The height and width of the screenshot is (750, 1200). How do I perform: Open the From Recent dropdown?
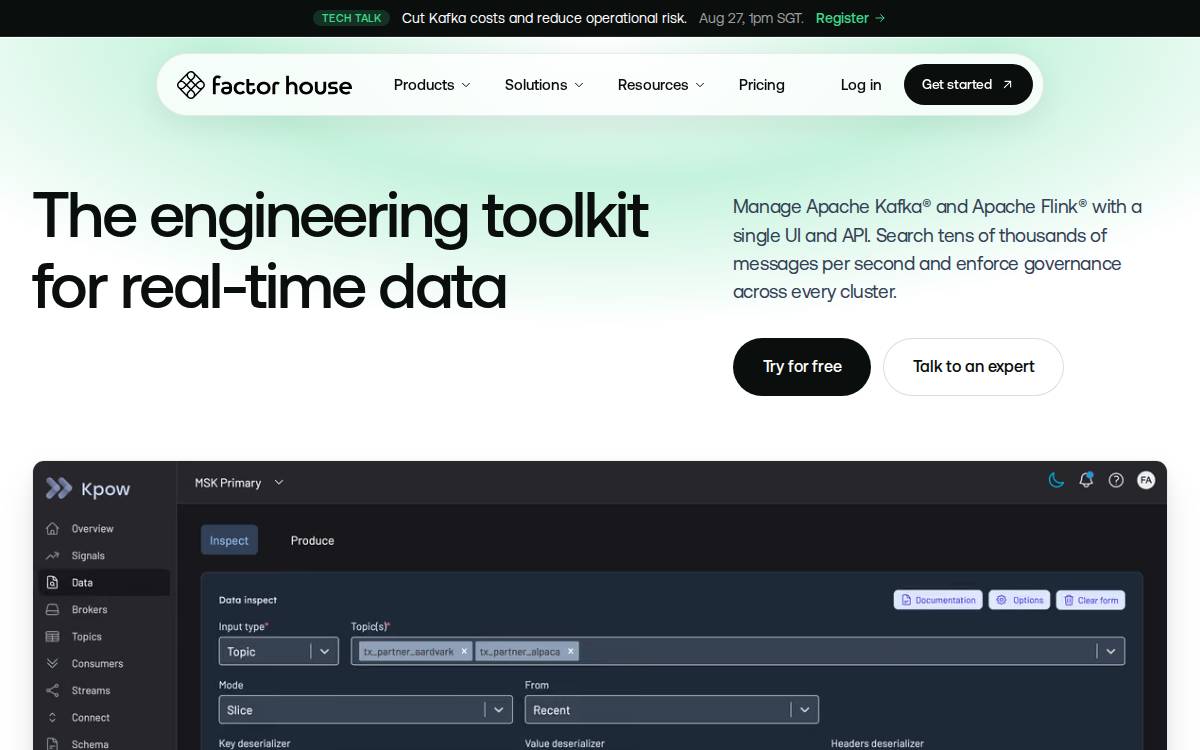[x=672, y=710]
